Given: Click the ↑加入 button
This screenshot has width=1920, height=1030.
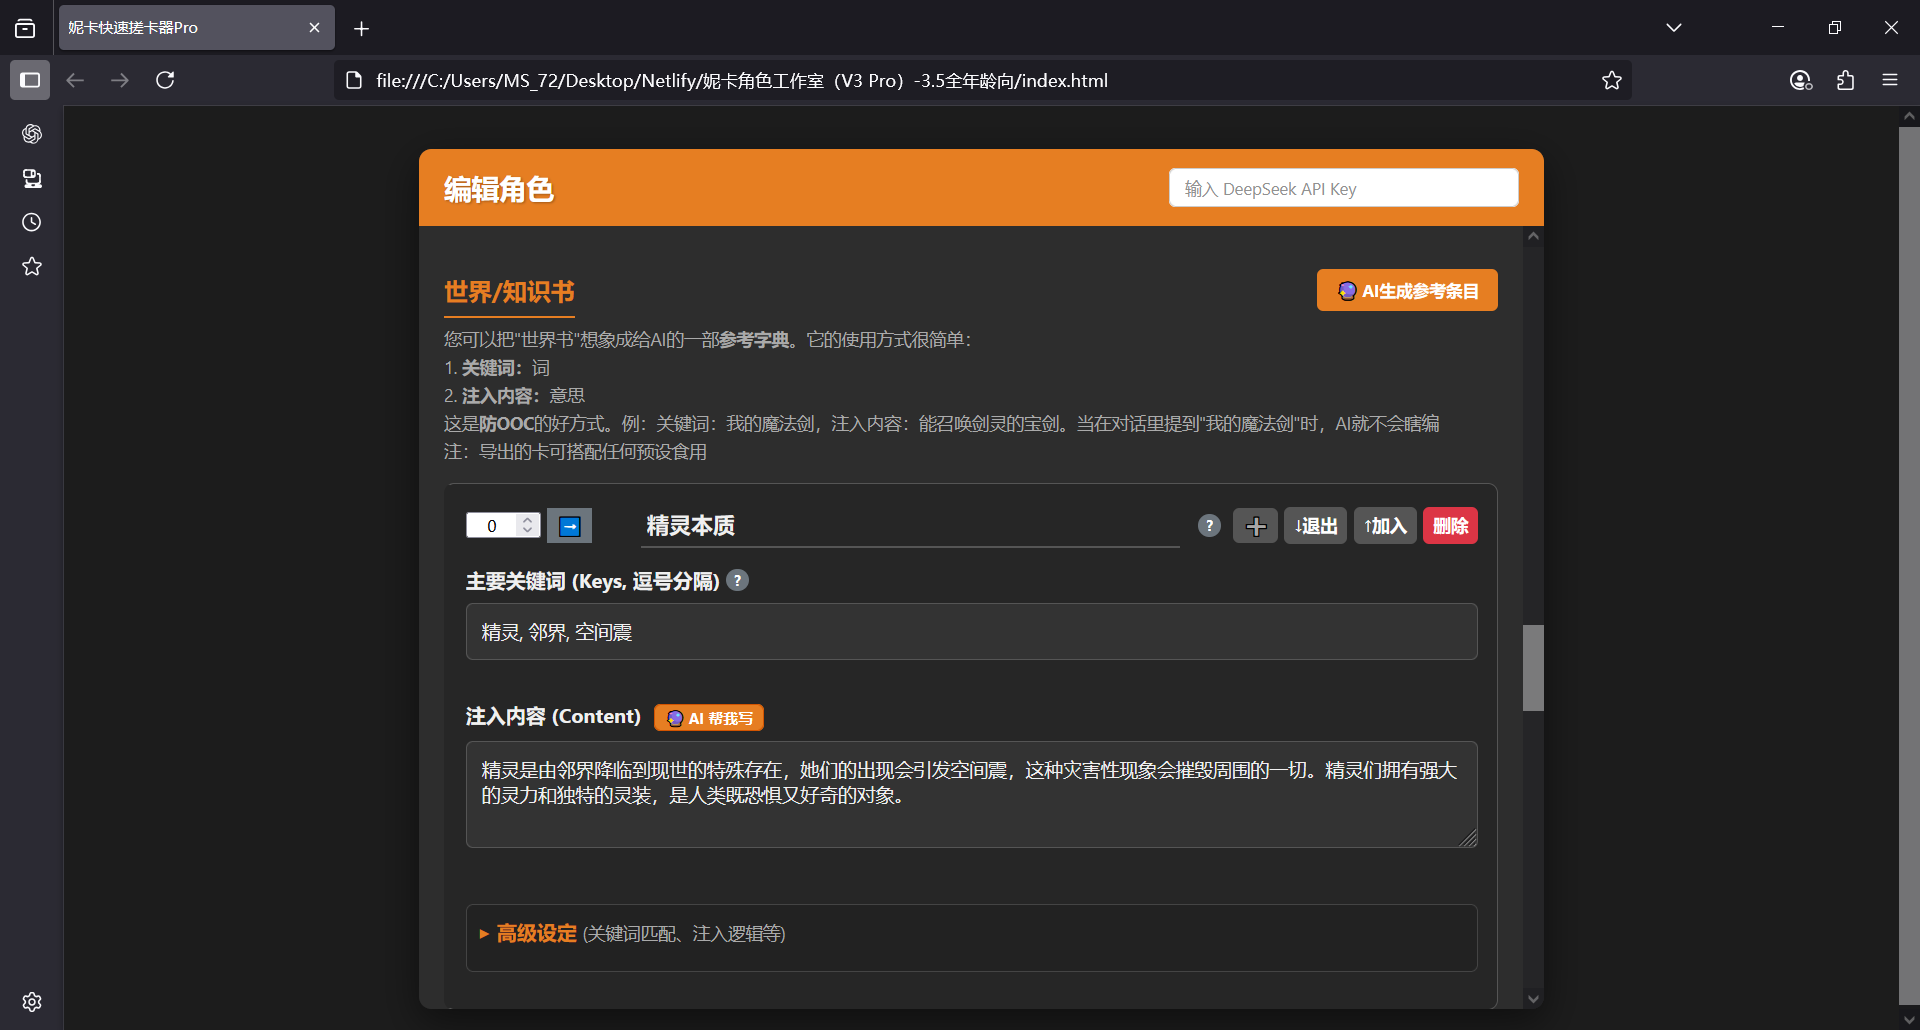Looking at the screenshot, I should tap(1385, 526).
